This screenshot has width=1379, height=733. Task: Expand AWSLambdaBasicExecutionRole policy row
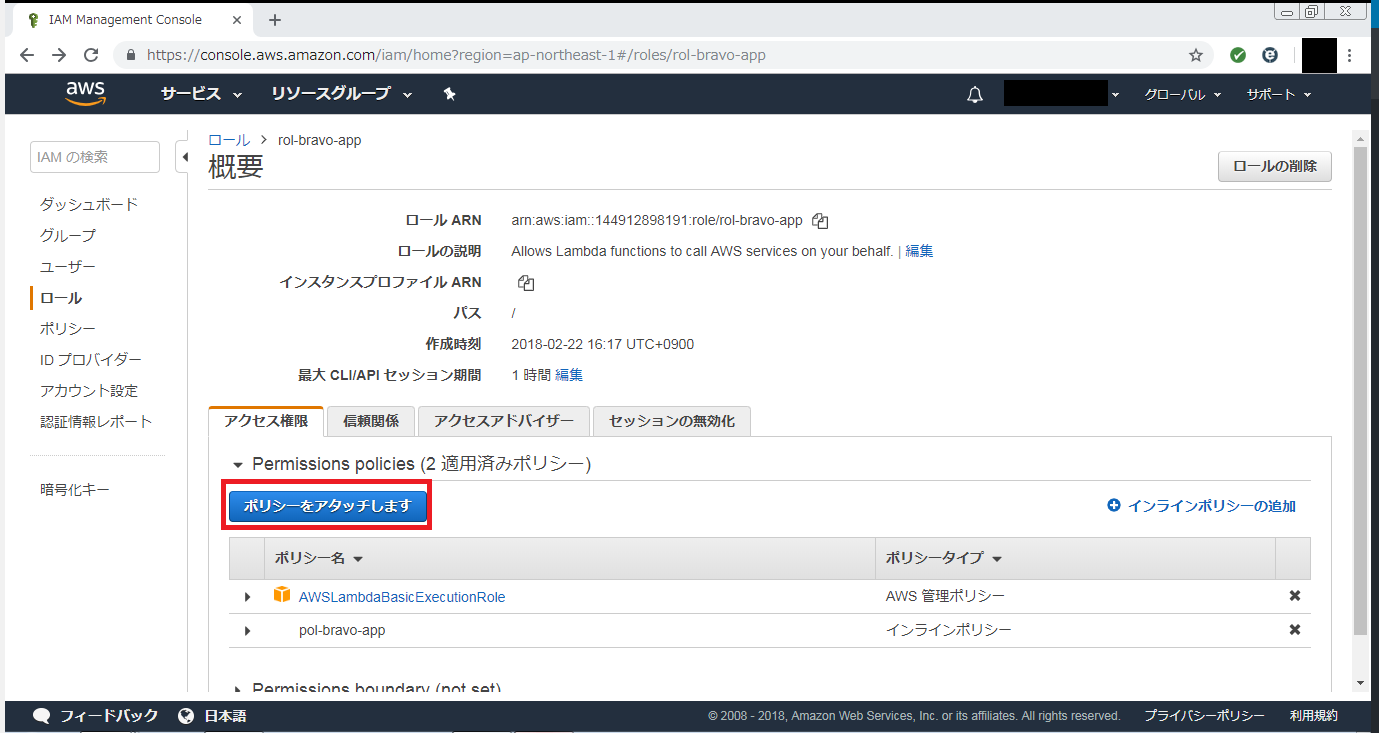click(248, 597)
